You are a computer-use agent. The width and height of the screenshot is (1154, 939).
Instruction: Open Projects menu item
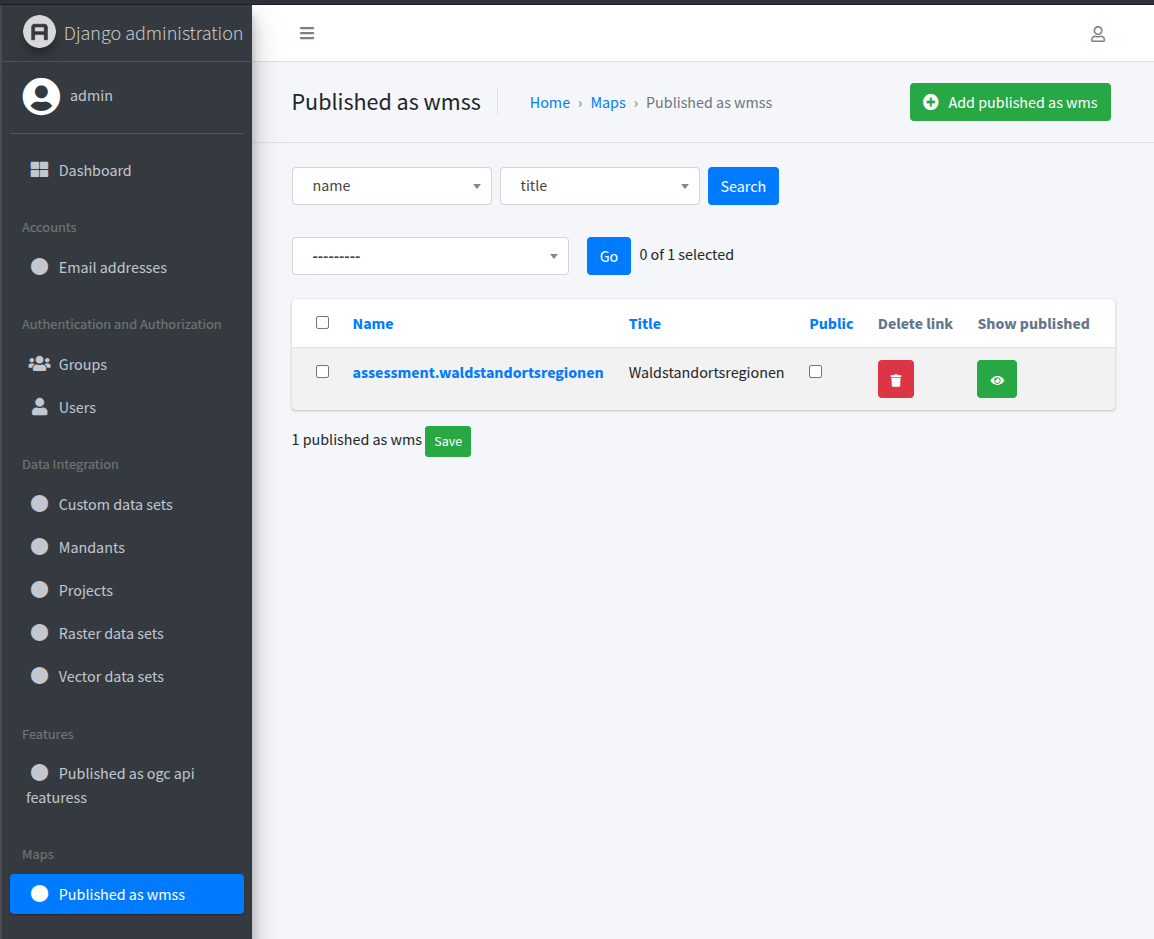(x=127, y=590)
